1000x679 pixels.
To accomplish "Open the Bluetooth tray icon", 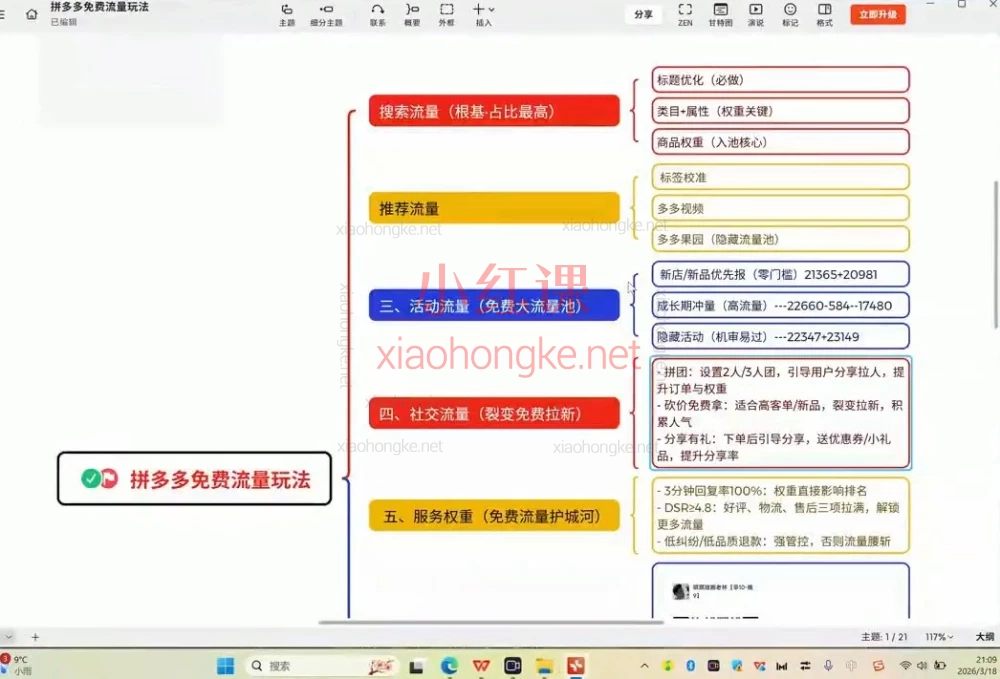I will [691, 666].
